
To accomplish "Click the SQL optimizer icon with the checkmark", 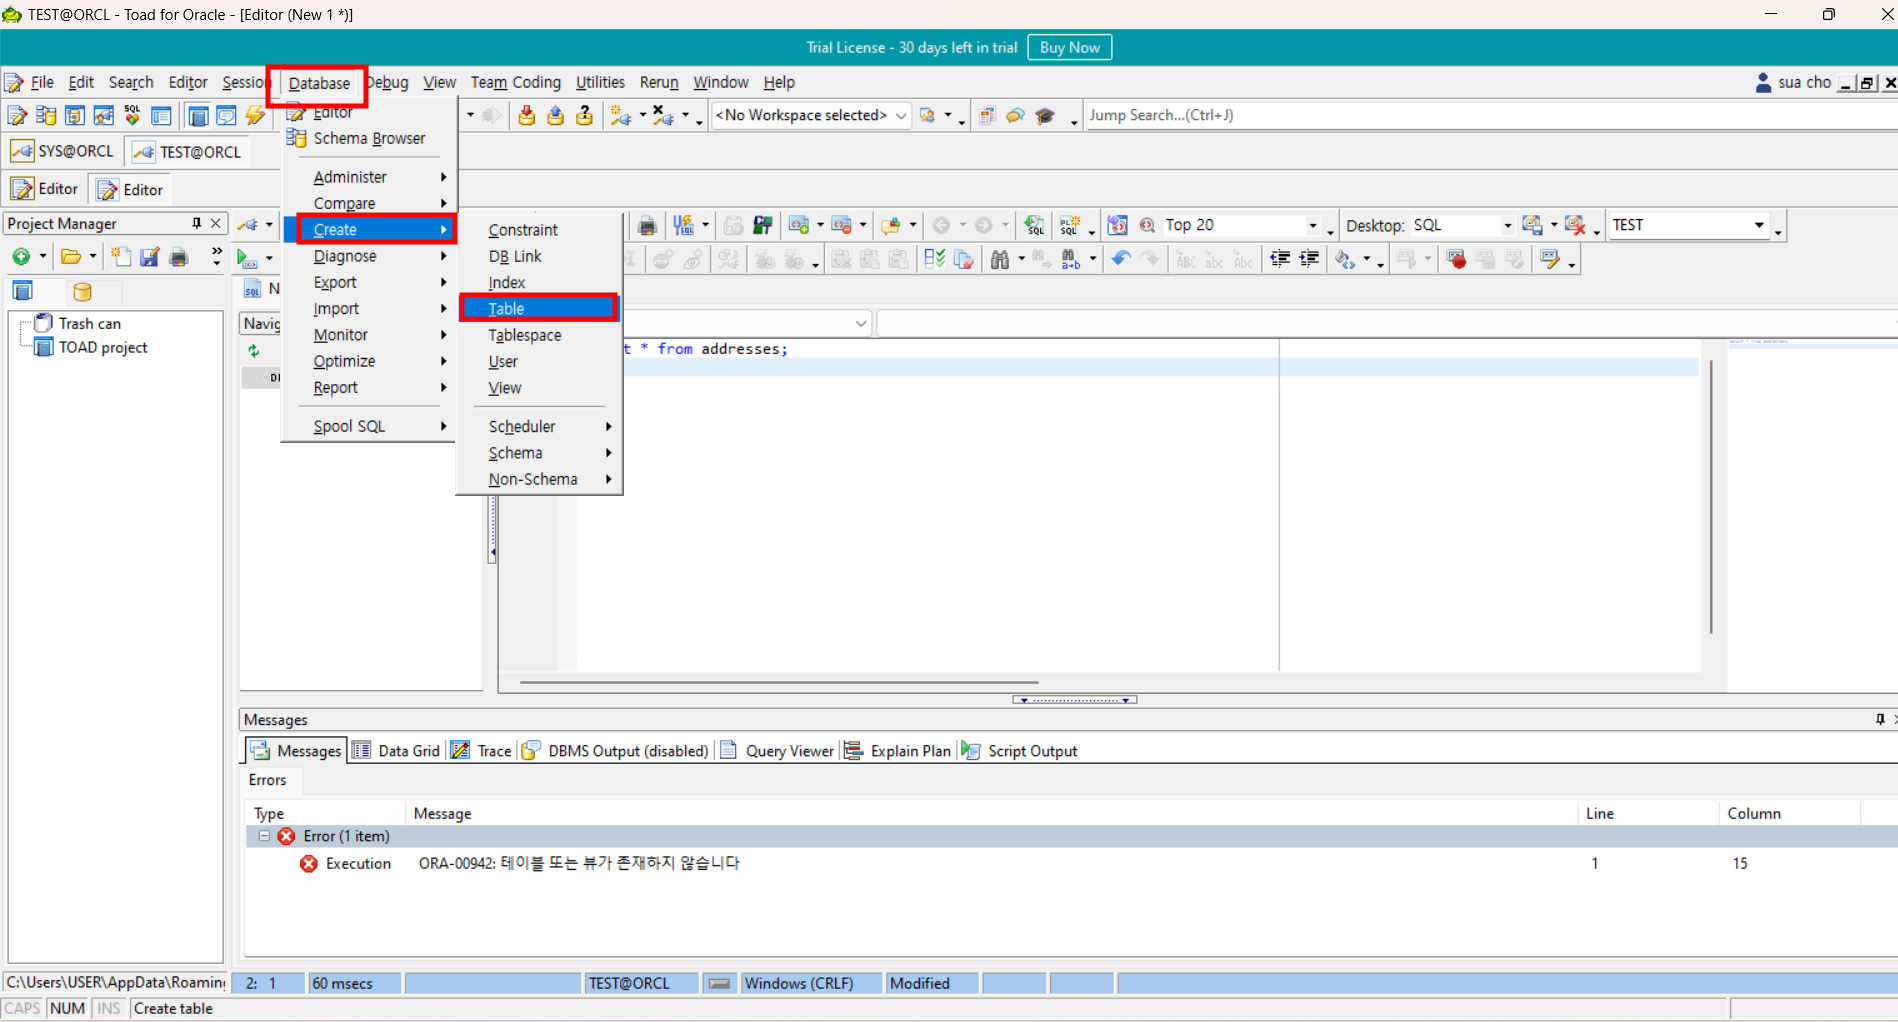I will point(132,116).
